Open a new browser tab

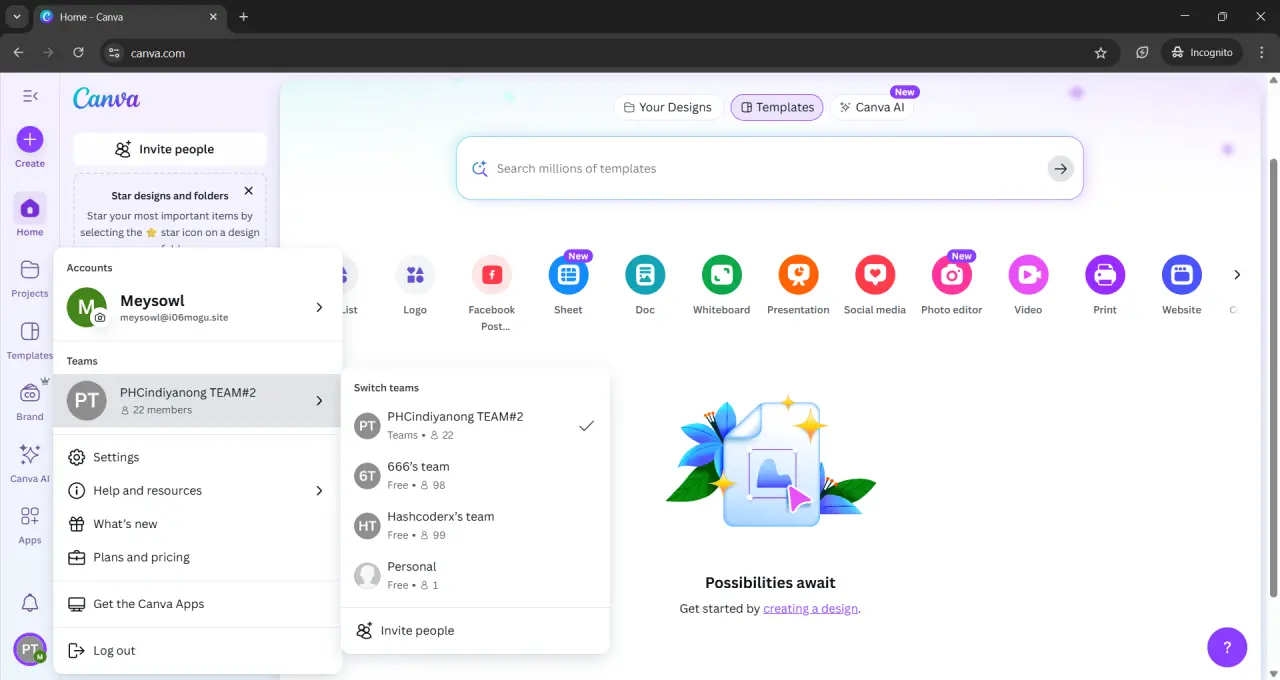tap(243, 17)
